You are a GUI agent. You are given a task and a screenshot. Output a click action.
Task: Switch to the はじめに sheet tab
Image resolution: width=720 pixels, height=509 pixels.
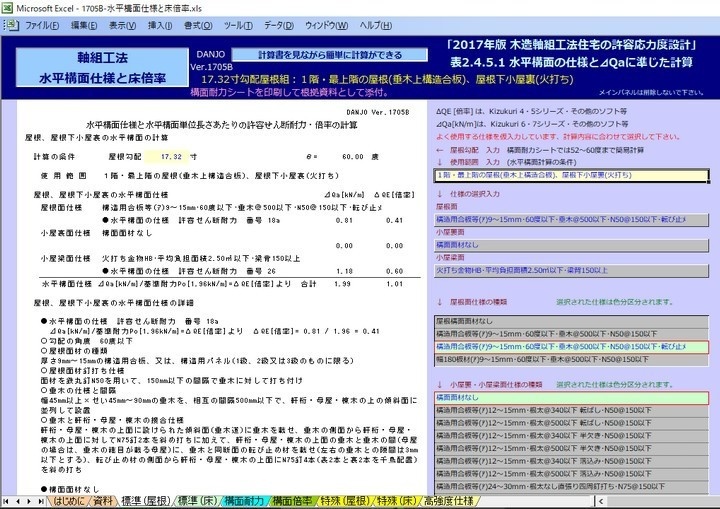(x=68, y=501)
